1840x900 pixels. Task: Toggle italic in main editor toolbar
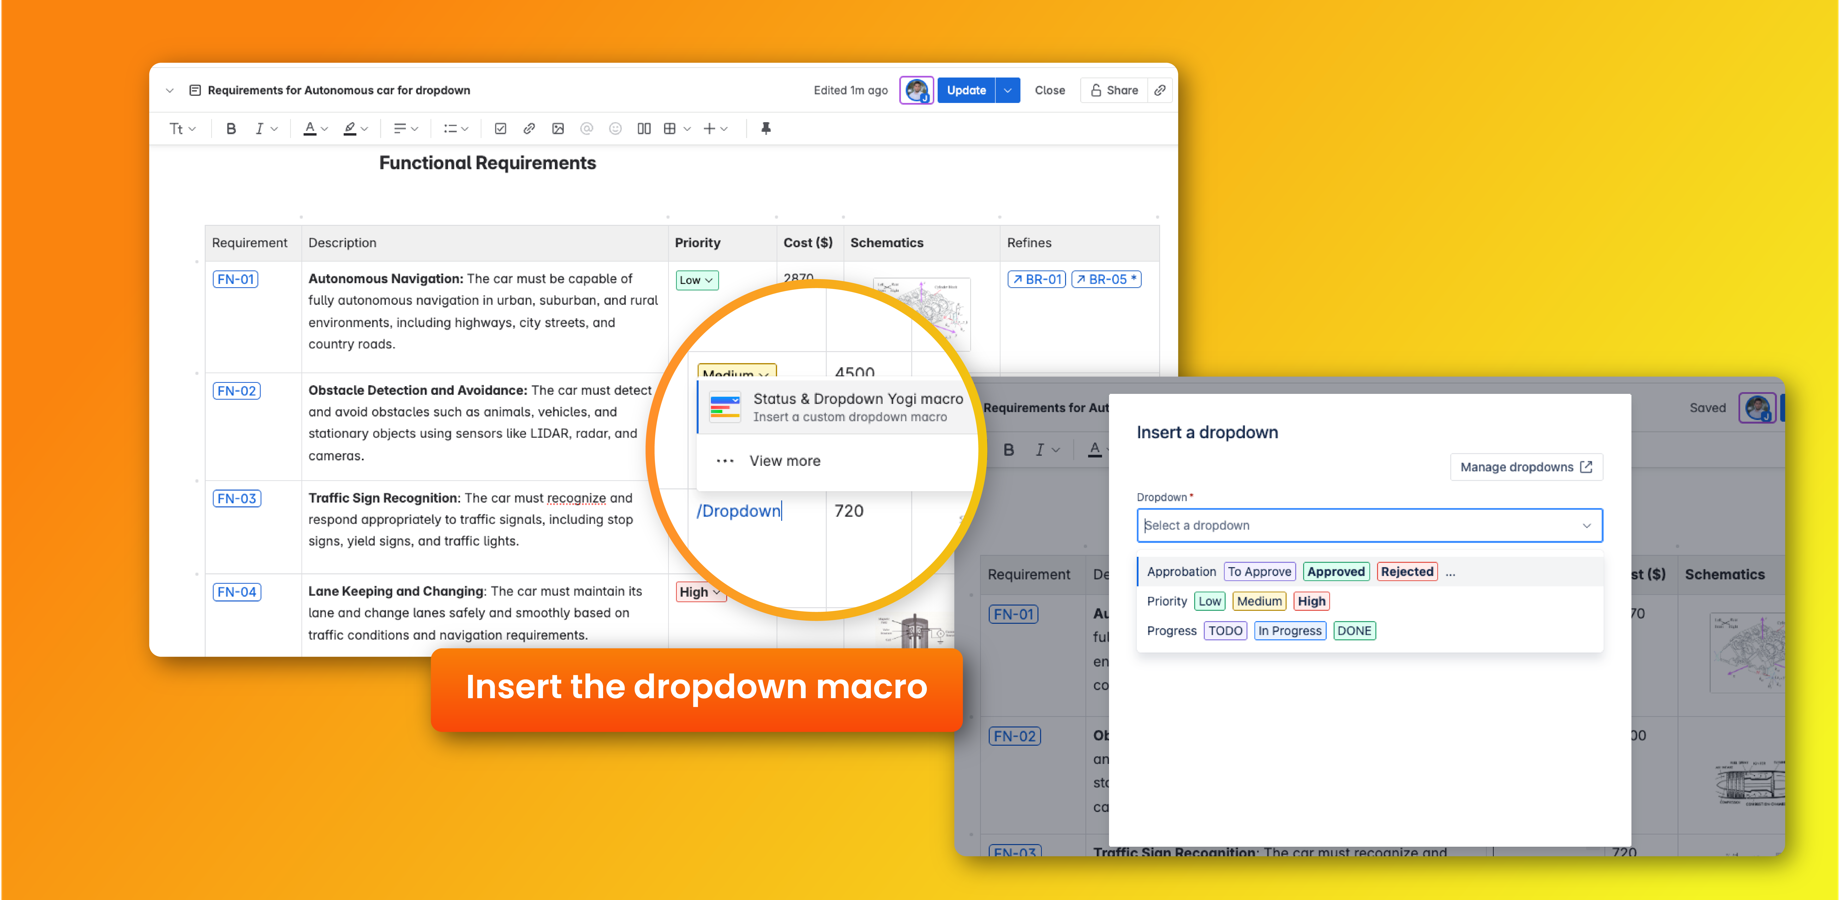(259, 129)
